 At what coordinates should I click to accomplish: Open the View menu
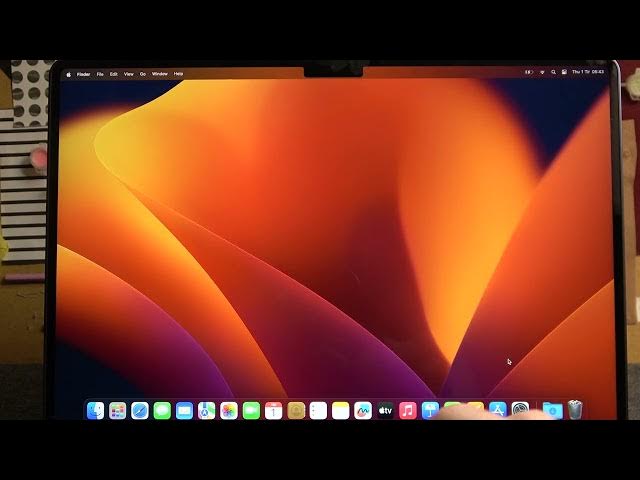(129, 74)
